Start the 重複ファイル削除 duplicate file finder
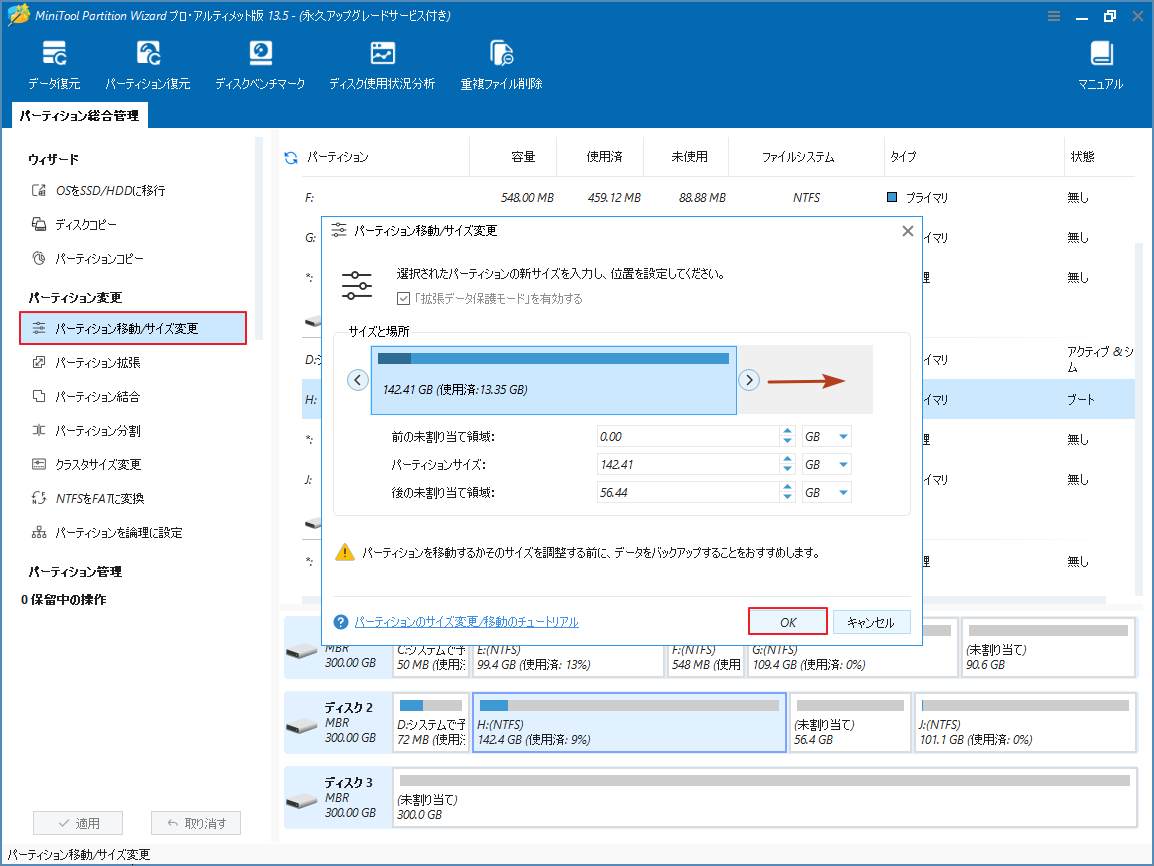1154x866 pixels. coord(500,63)
